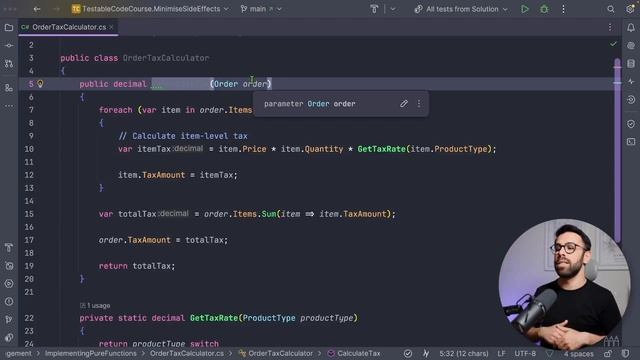The image size is (640, 360).
Task: Open the NuGet package tool window icon
Action: click(9, 266)
